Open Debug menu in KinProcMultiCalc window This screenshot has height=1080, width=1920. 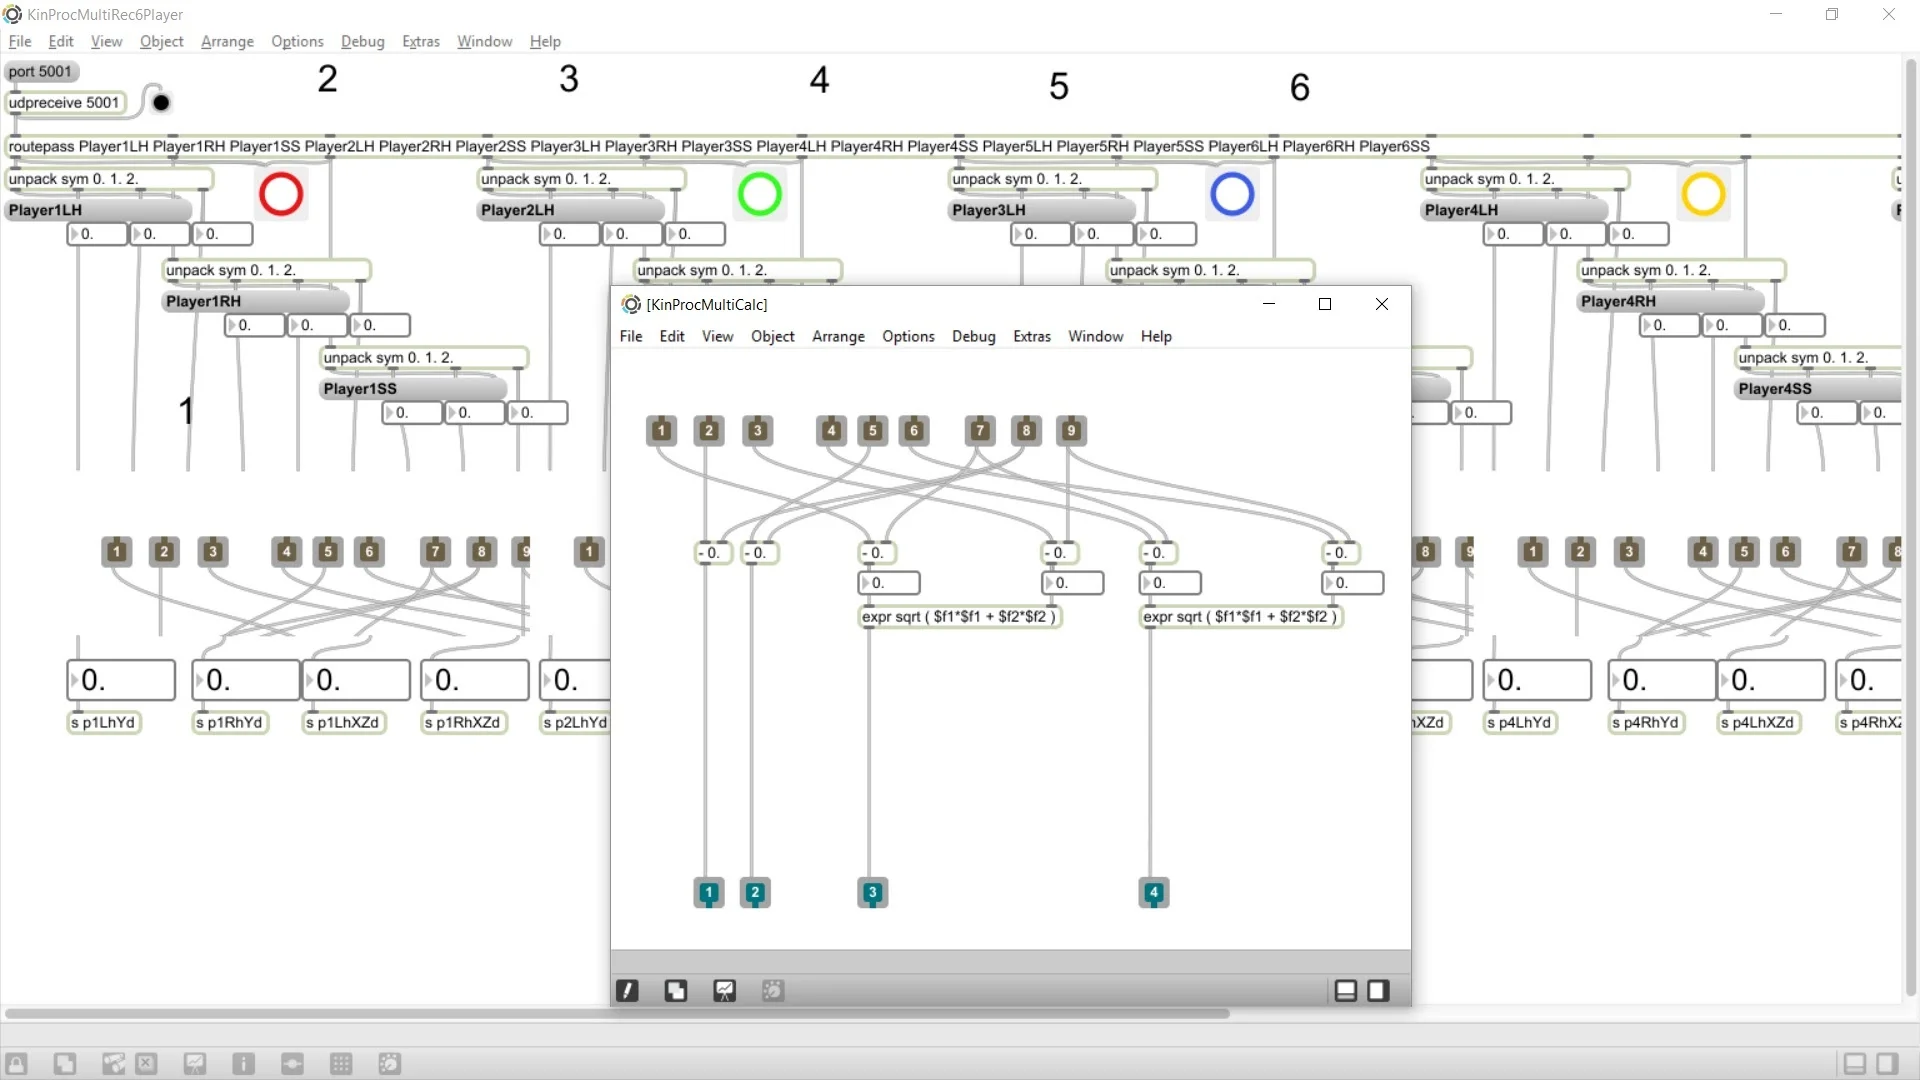point(973,336)
